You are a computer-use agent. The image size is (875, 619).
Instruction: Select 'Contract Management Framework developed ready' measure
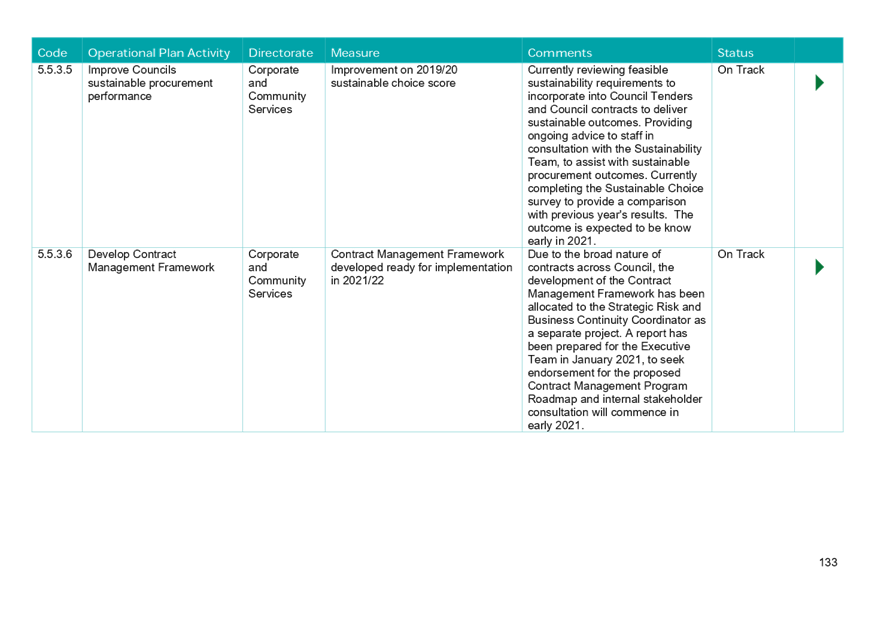[x=421, y=267]
